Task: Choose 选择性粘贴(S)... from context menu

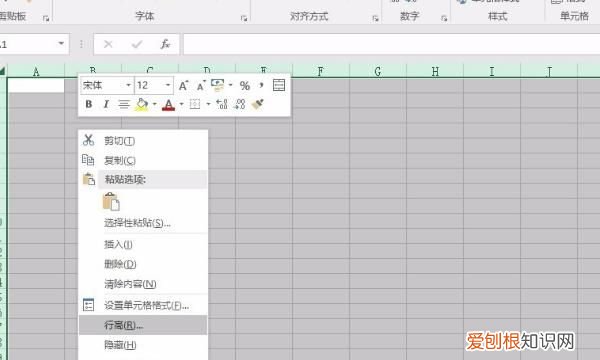Action: [143, 223]
